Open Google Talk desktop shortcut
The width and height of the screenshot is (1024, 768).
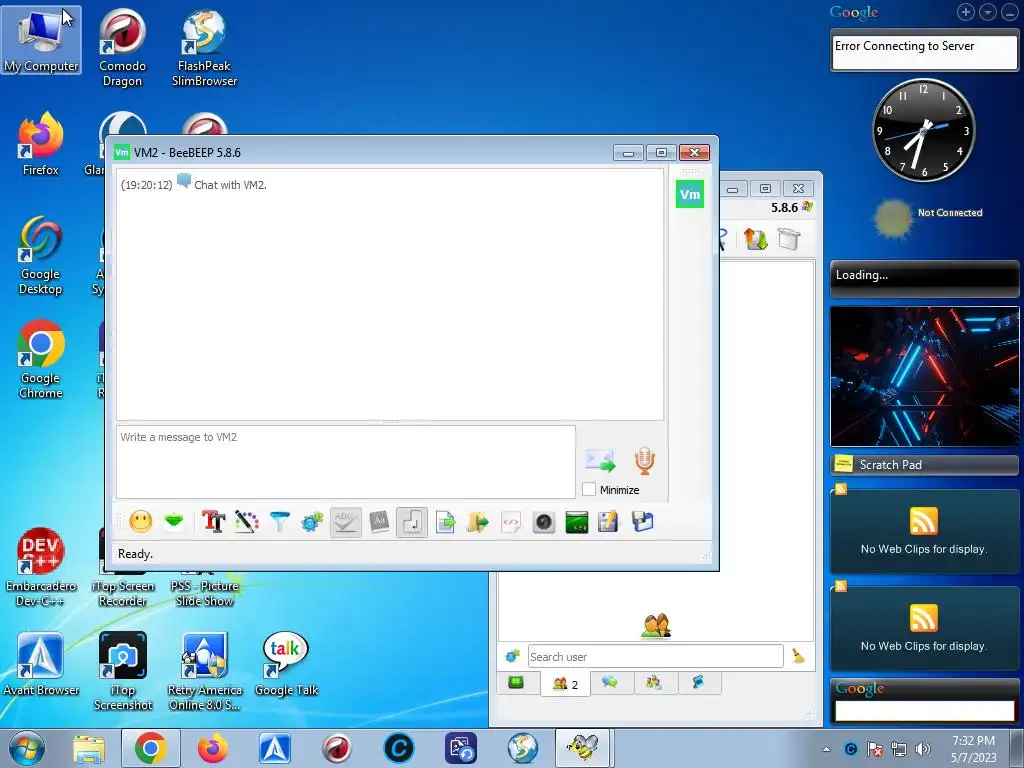[286, 664]
